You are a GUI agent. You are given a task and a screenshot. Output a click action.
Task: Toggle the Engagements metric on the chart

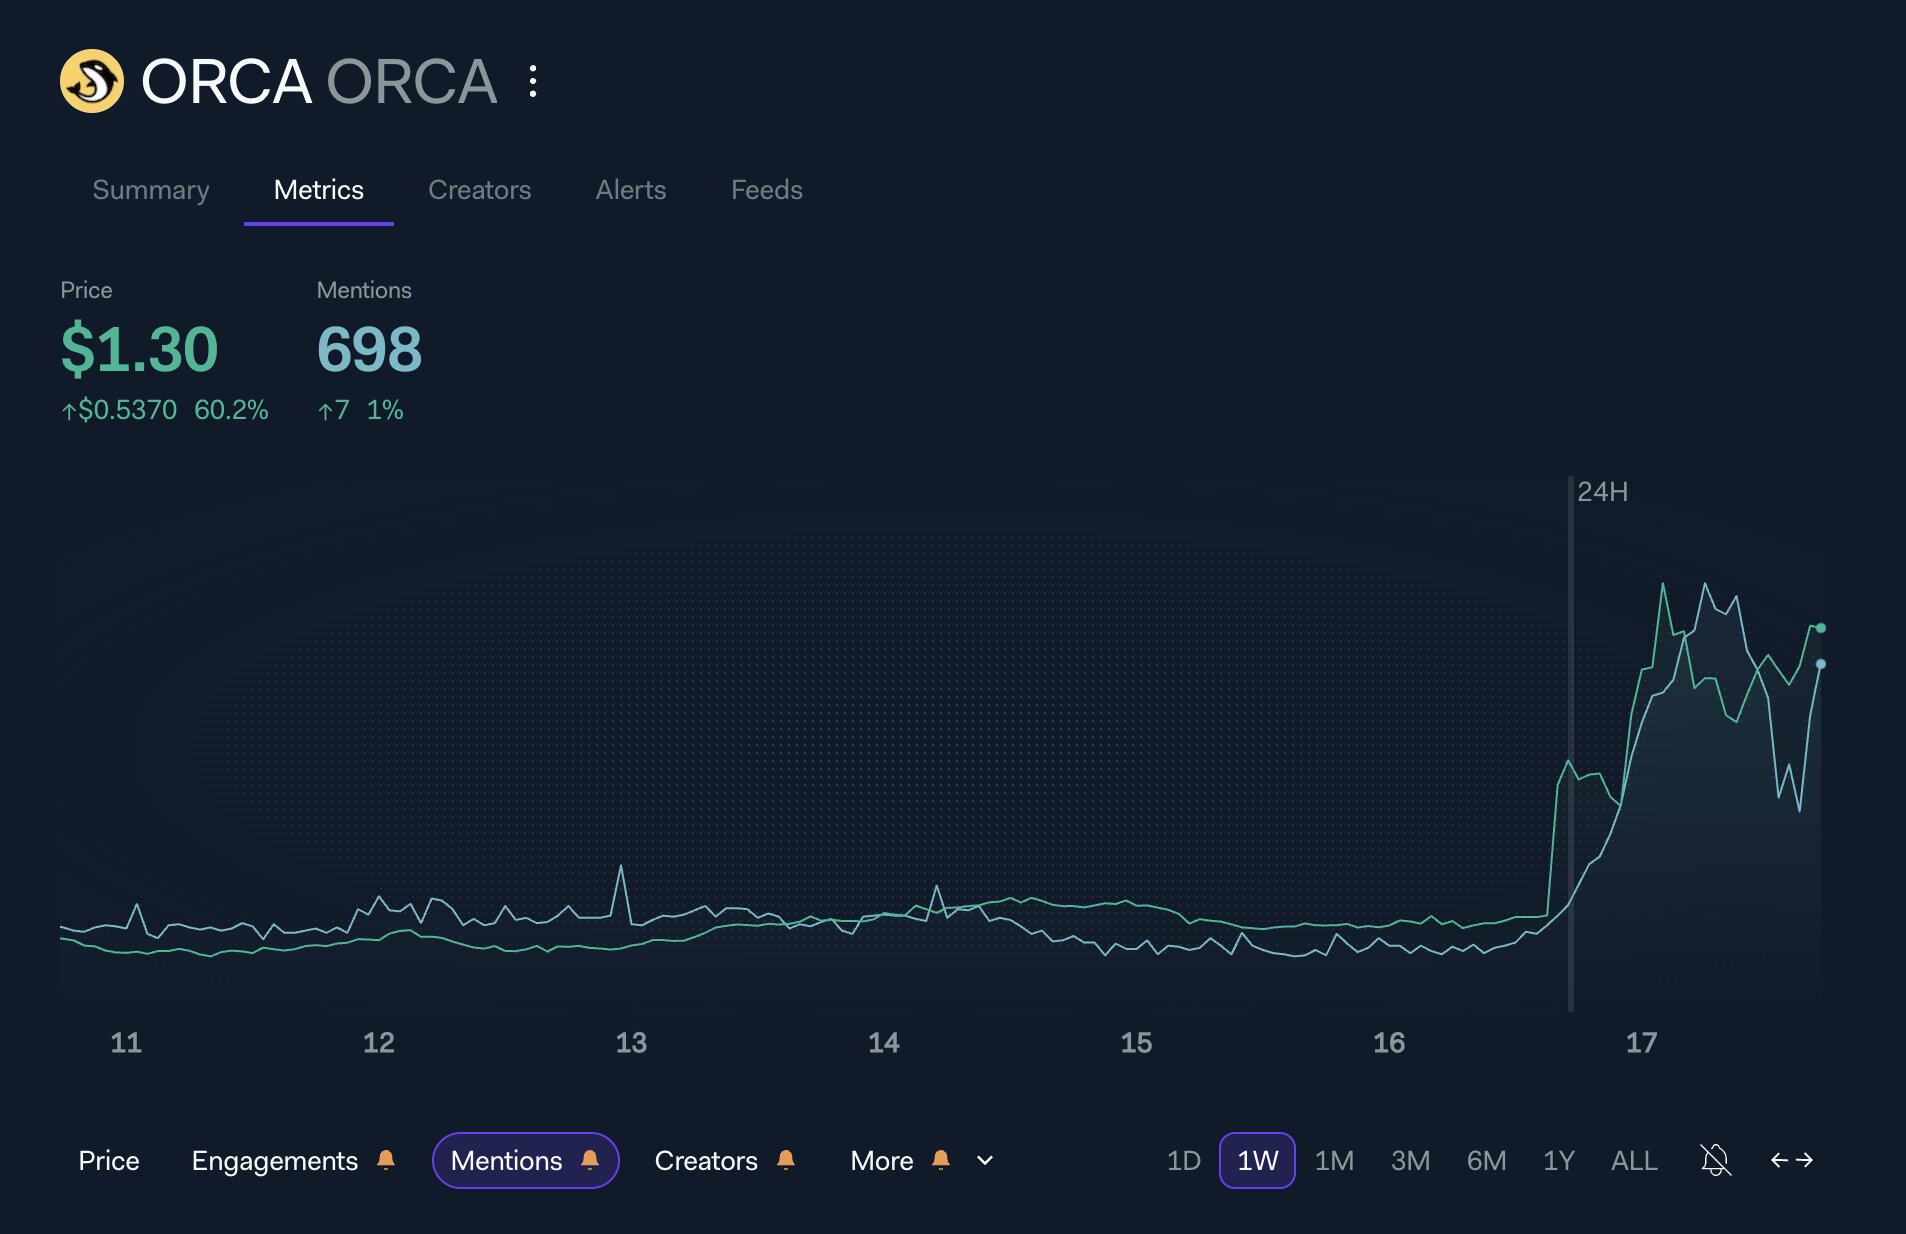point(274,1160)
